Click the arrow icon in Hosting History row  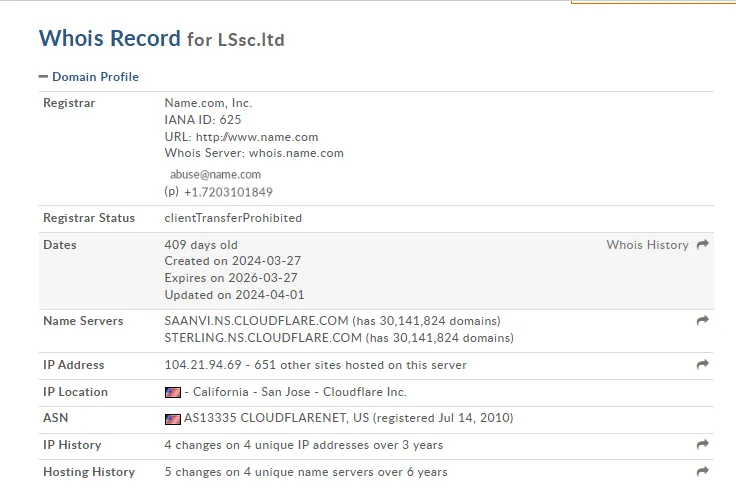click(x=703, y=472)
